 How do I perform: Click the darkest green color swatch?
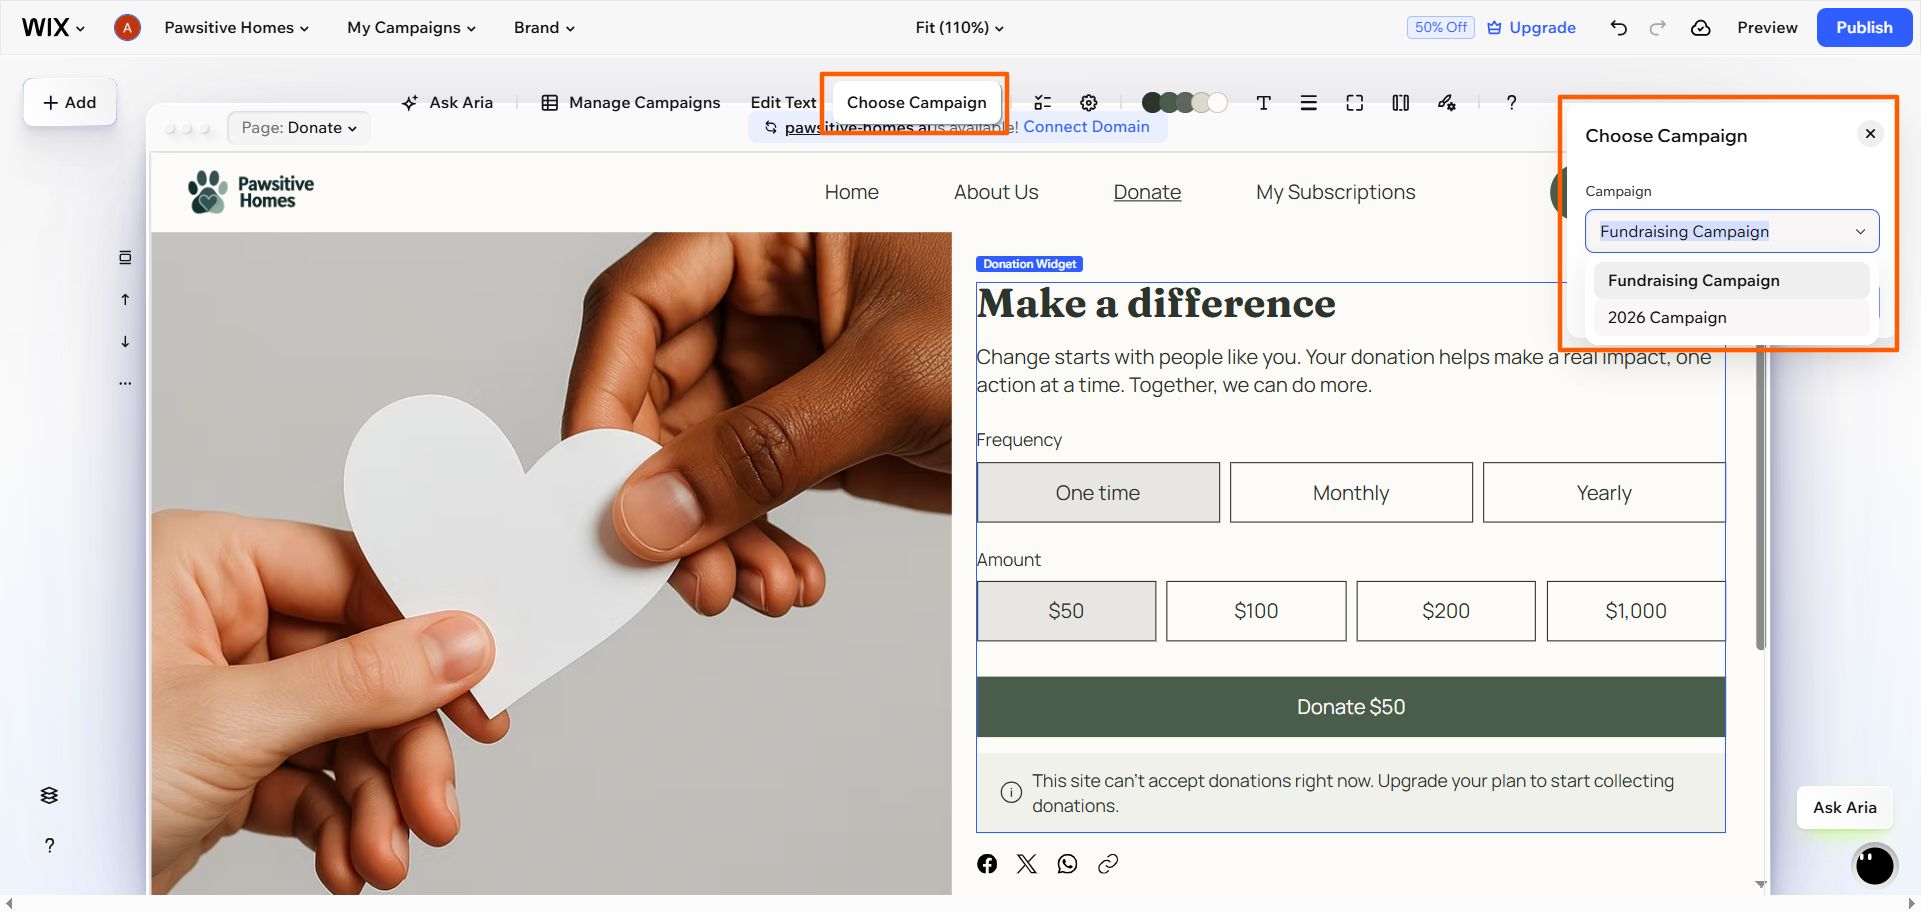(1152, 102)
